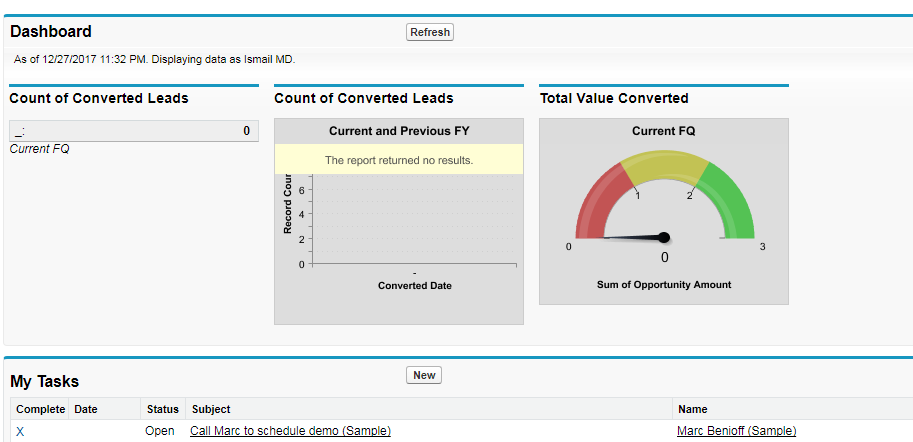This screenshot has height=442, width=913.
Task: Click the Converted Date axis label
Action: (415, 286)
